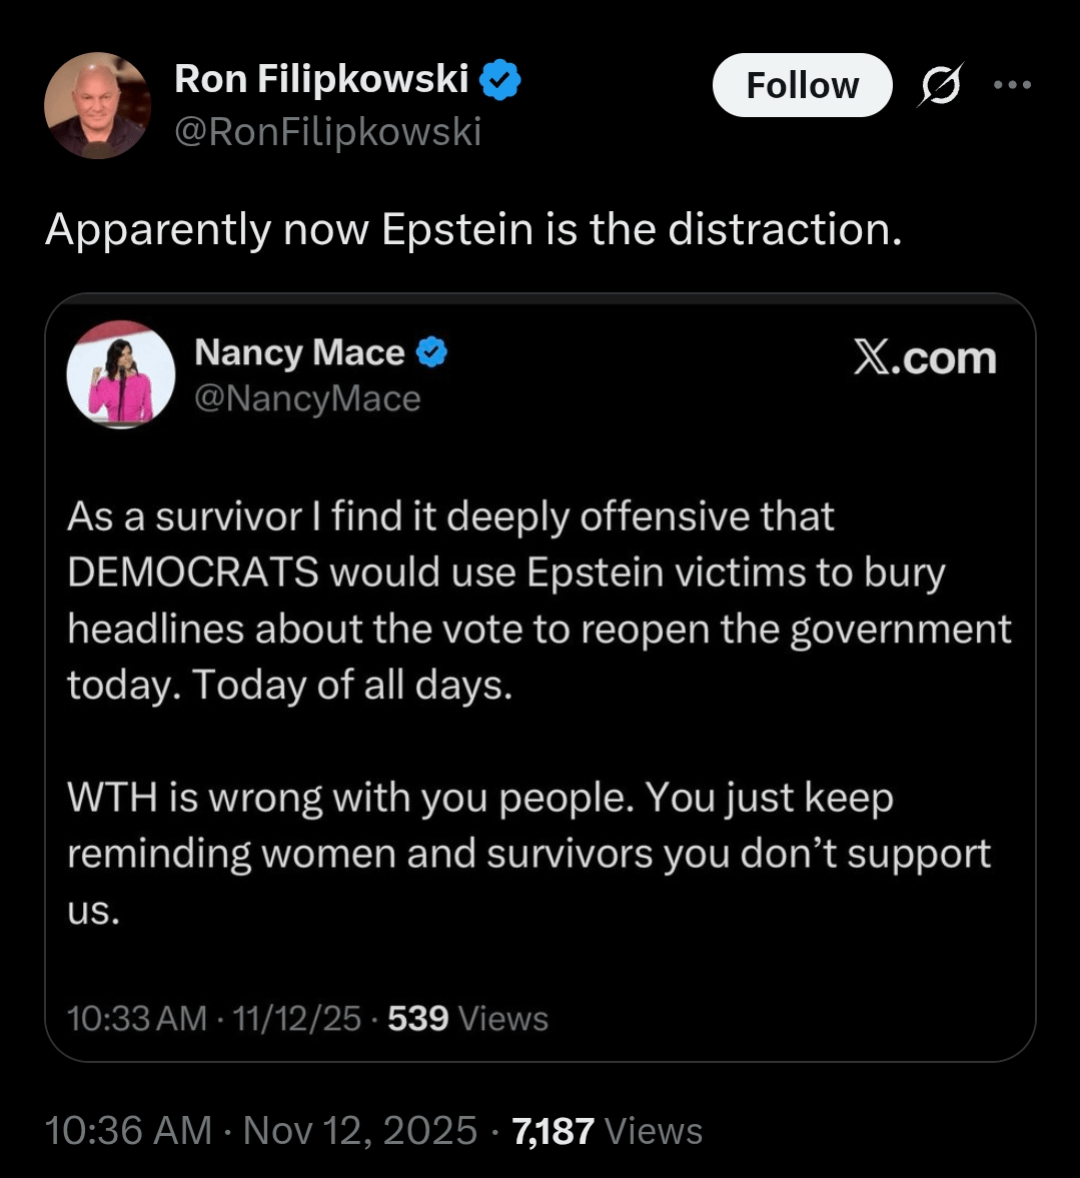1080x1178 pixels.
Task: Click the 539 Views count
Action: 468,1018
